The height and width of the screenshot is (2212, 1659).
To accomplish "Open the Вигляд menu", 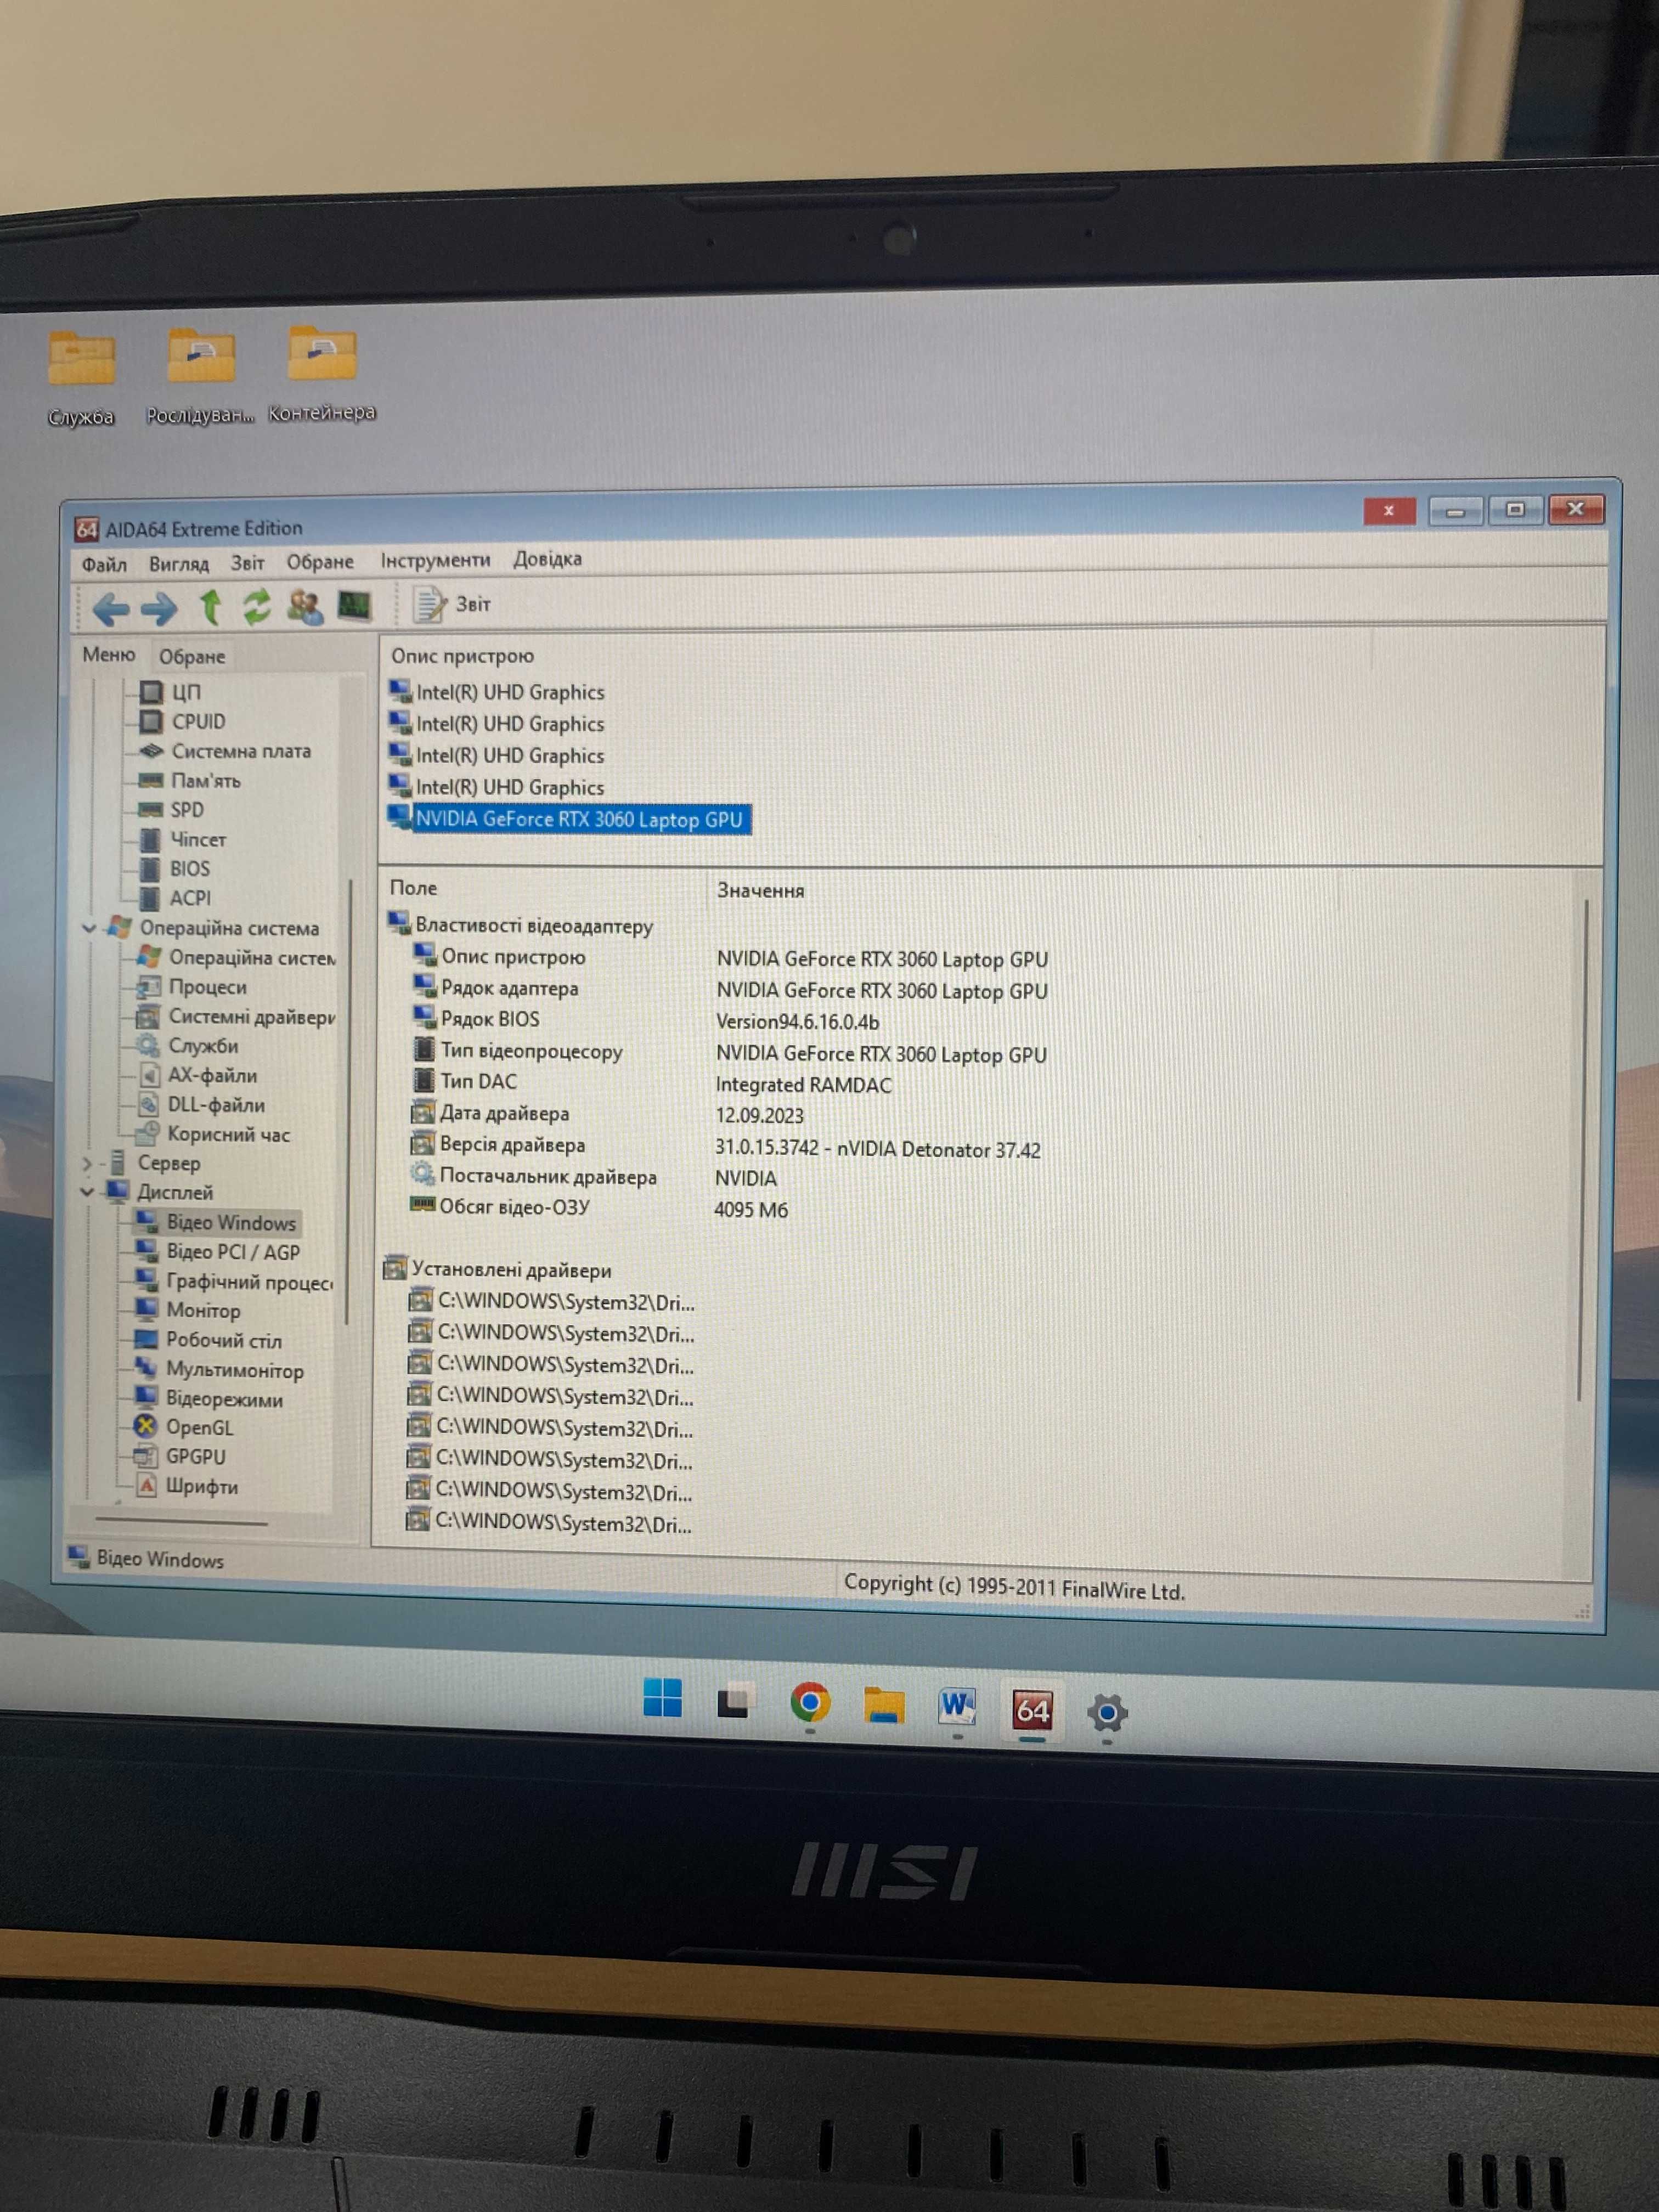I will coord(179,564).
